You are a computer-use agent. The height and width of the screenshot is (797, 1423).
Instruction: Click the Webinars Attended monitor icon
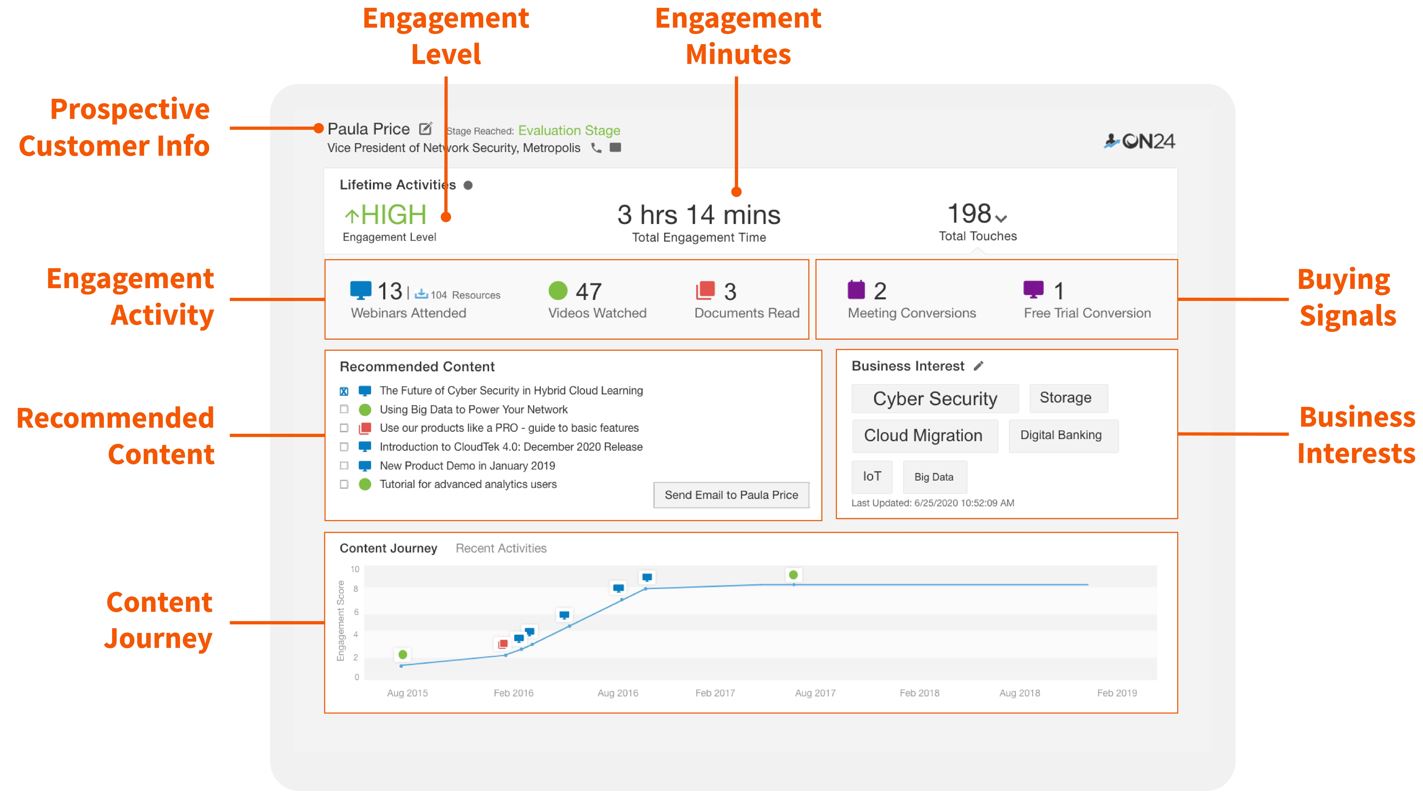361,290
